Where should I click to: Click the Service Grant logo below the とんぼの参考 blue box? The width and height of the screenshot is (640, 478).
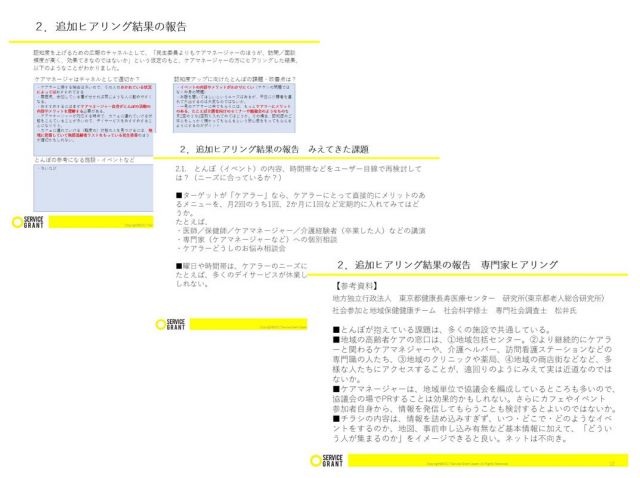pyautogui.click(x=28, y=222)
